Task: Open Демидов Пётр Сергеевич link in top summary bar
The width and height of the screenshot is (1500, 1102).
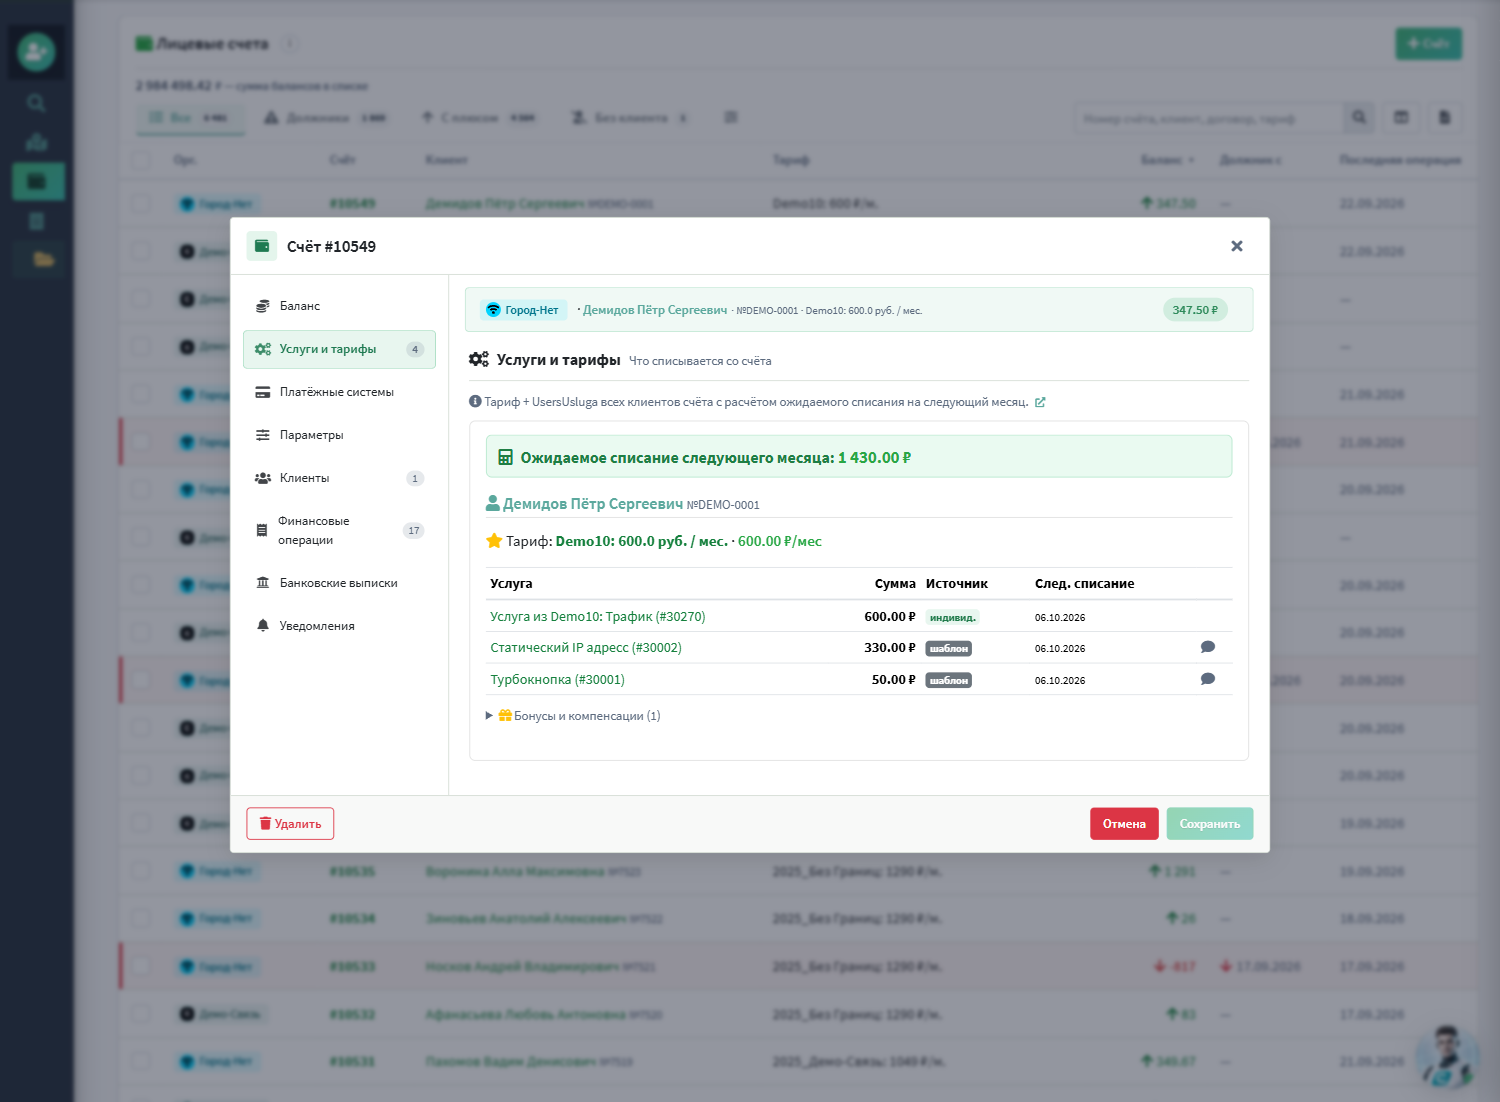Action: (x=655, y=310)
